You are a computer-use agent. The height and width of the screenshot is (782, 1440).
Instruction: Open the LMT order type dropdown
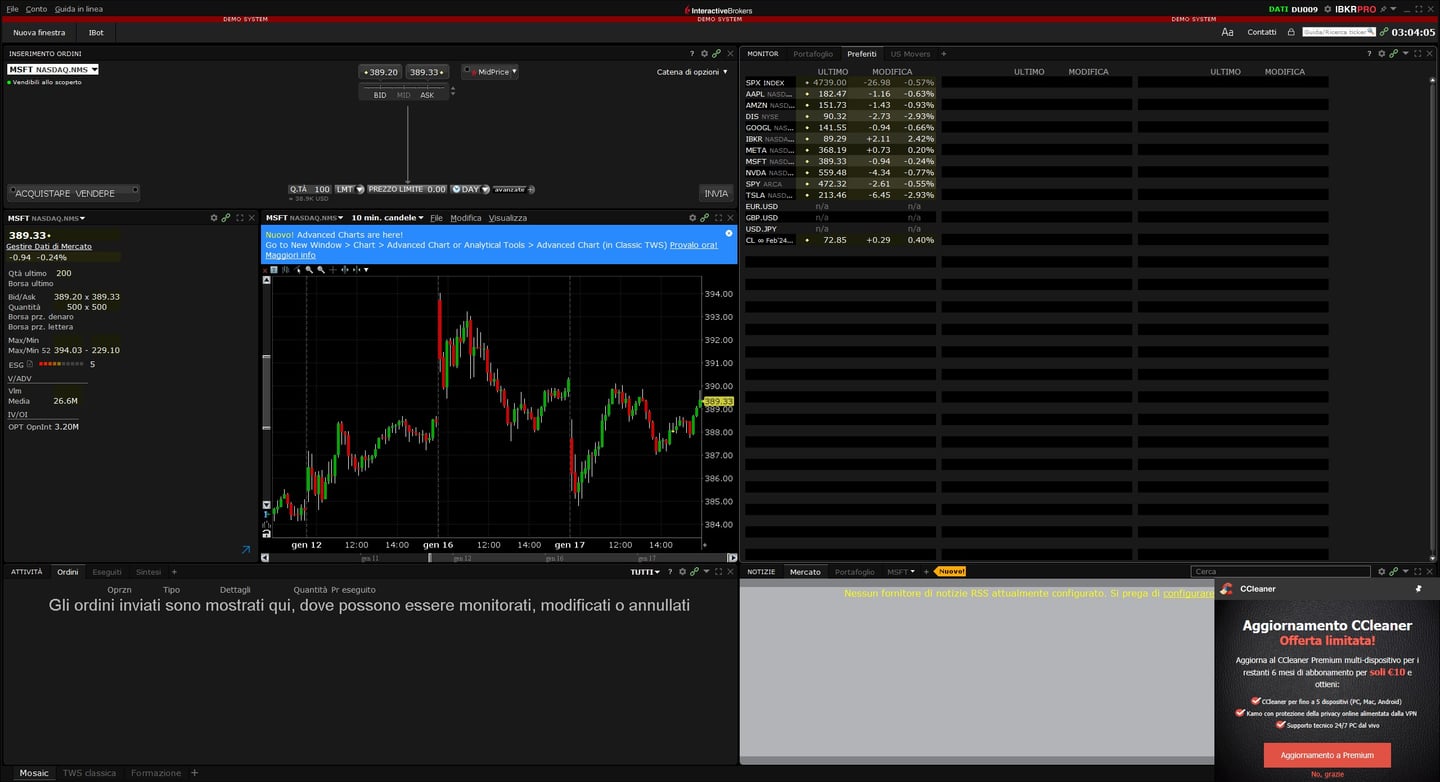pyautogui.click(x=349, y=189)
